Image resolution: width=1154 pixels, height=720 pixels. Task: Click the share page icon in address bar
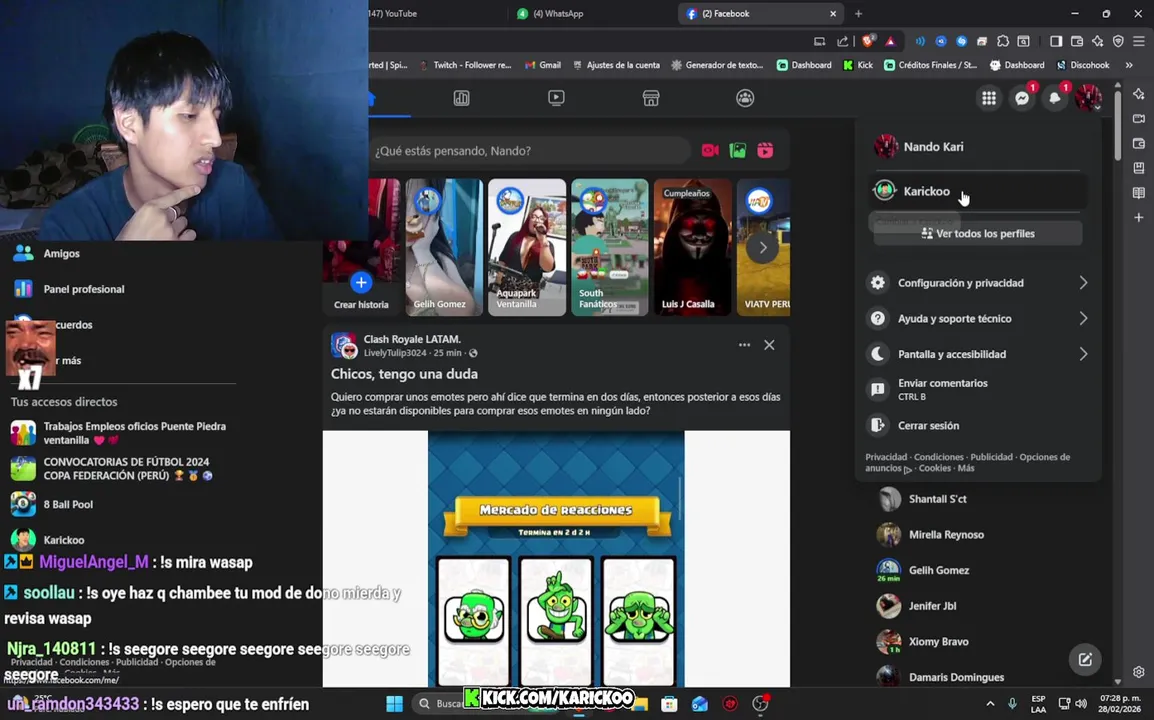click(x=843, y=41)
